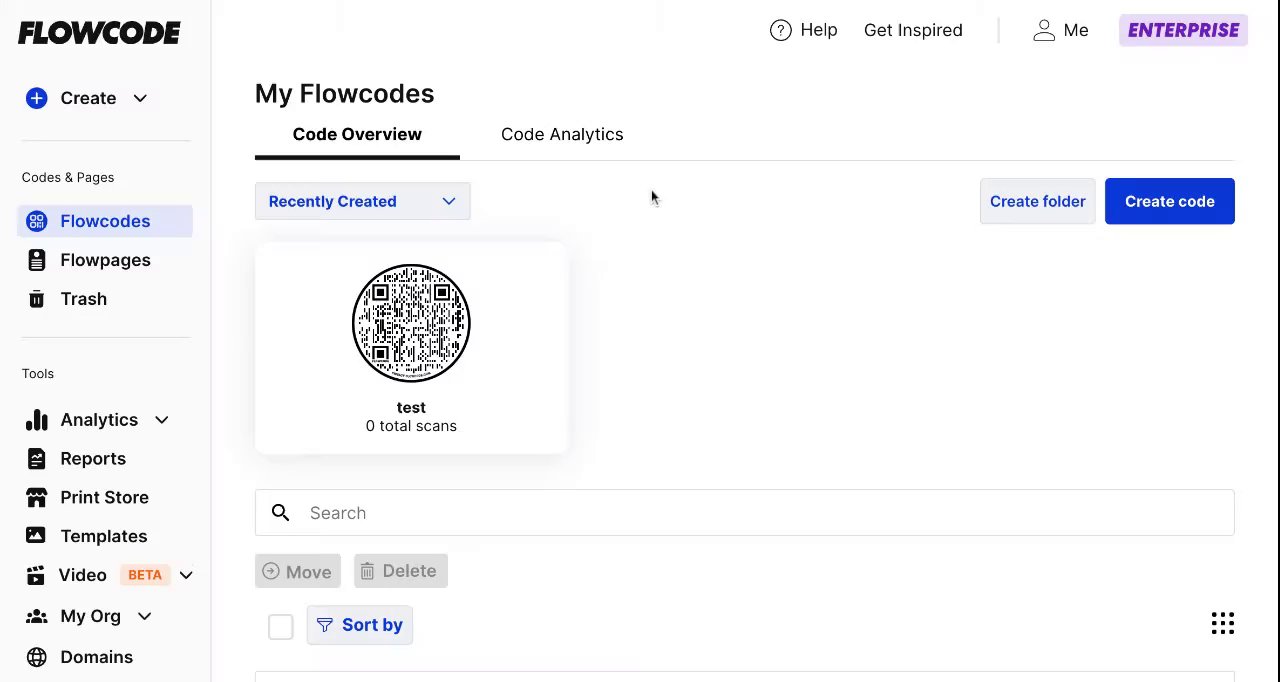Image resolution: width=1280 pixels, height=682 pixels.
Task: Open Flowpages via its sidebar icon
Action: pos(37,260)
